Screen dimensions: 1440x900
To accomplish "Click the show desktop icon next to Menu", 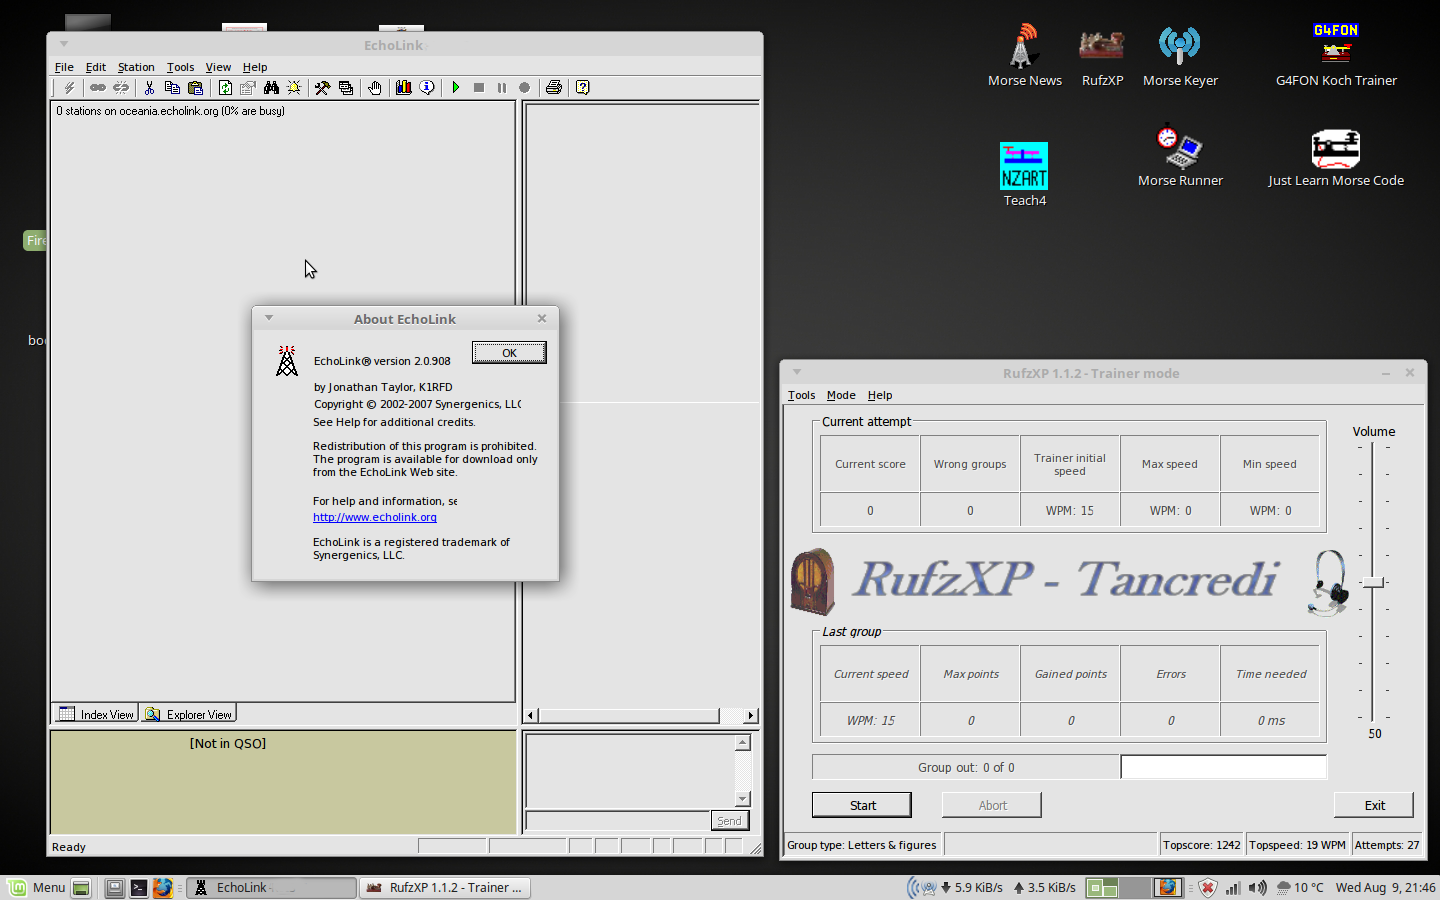I will click(82, 887).
